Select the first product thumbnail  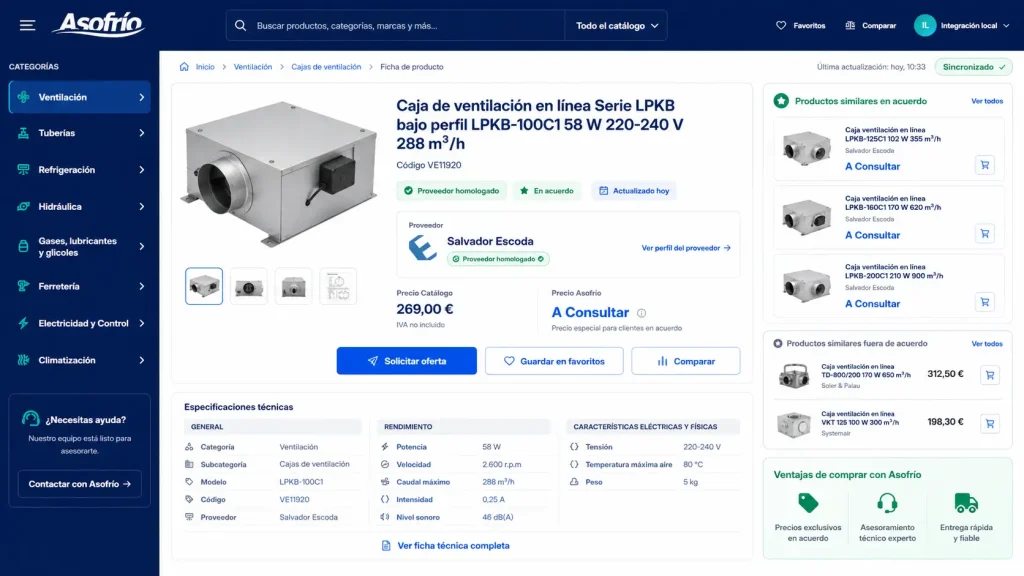pyautogui.click(x=204, y=286)
